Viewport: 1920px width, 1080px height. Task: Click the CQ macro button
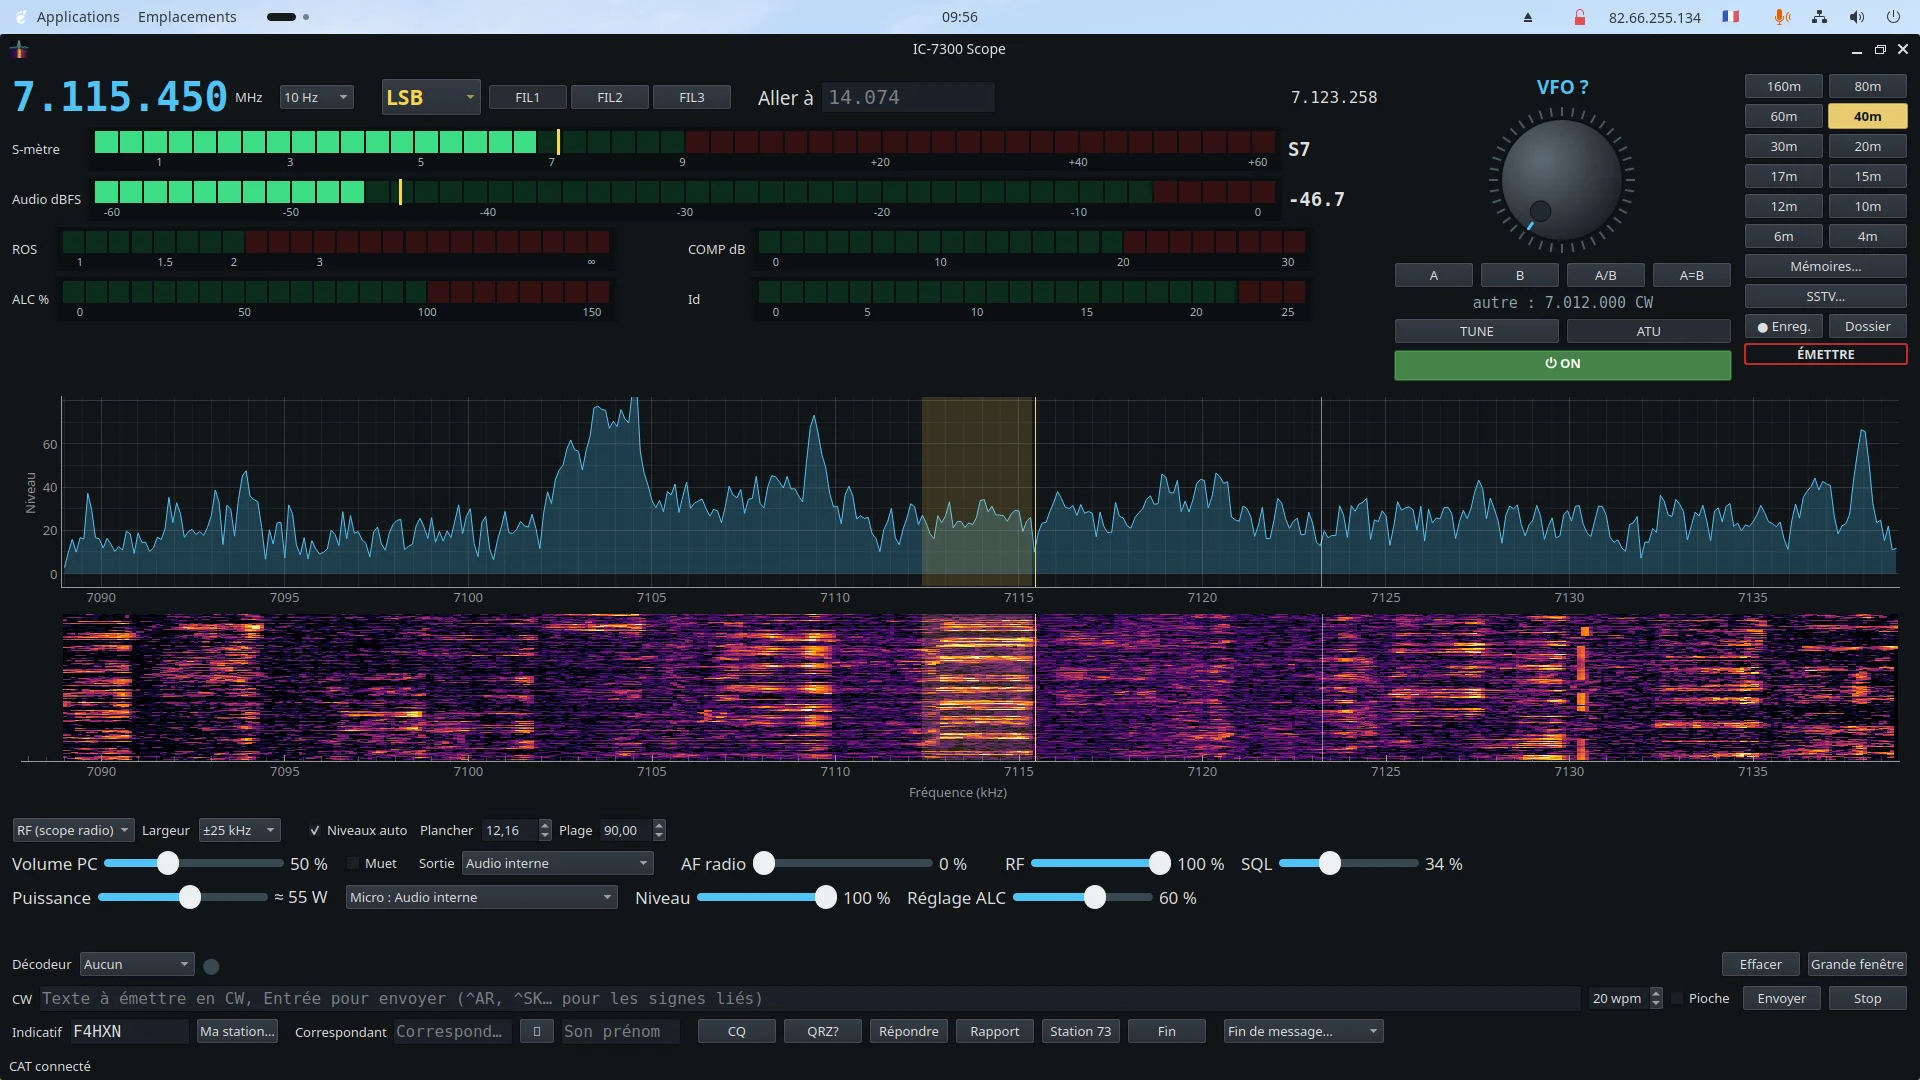(737, 1031)
